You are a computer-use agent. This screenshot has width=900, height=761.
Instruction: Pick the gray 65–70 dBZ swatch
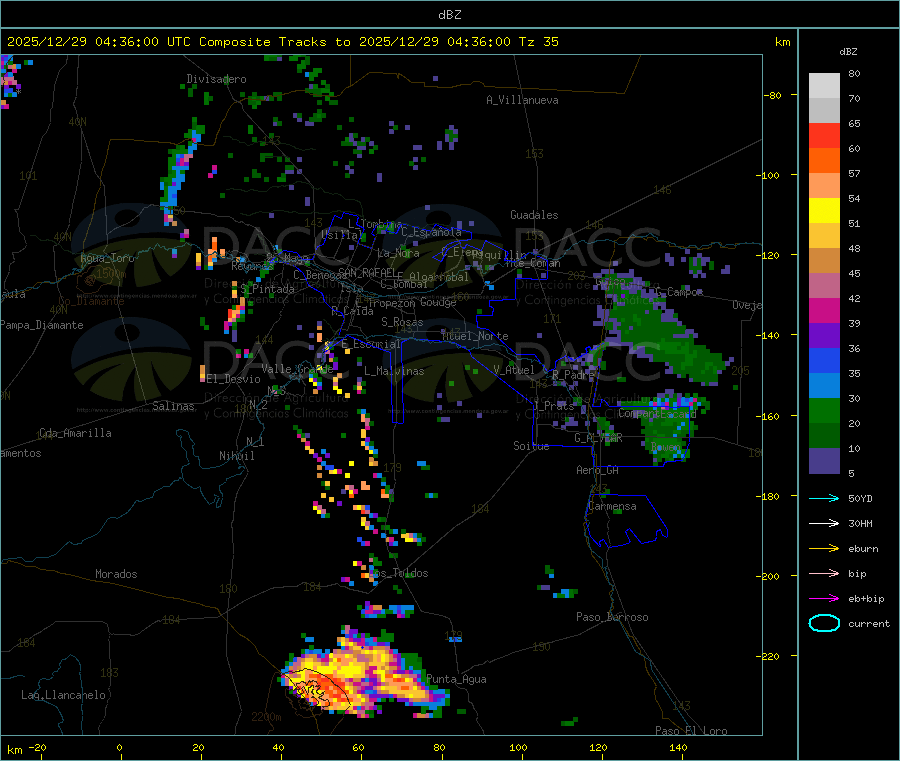[x=824, y=111]
